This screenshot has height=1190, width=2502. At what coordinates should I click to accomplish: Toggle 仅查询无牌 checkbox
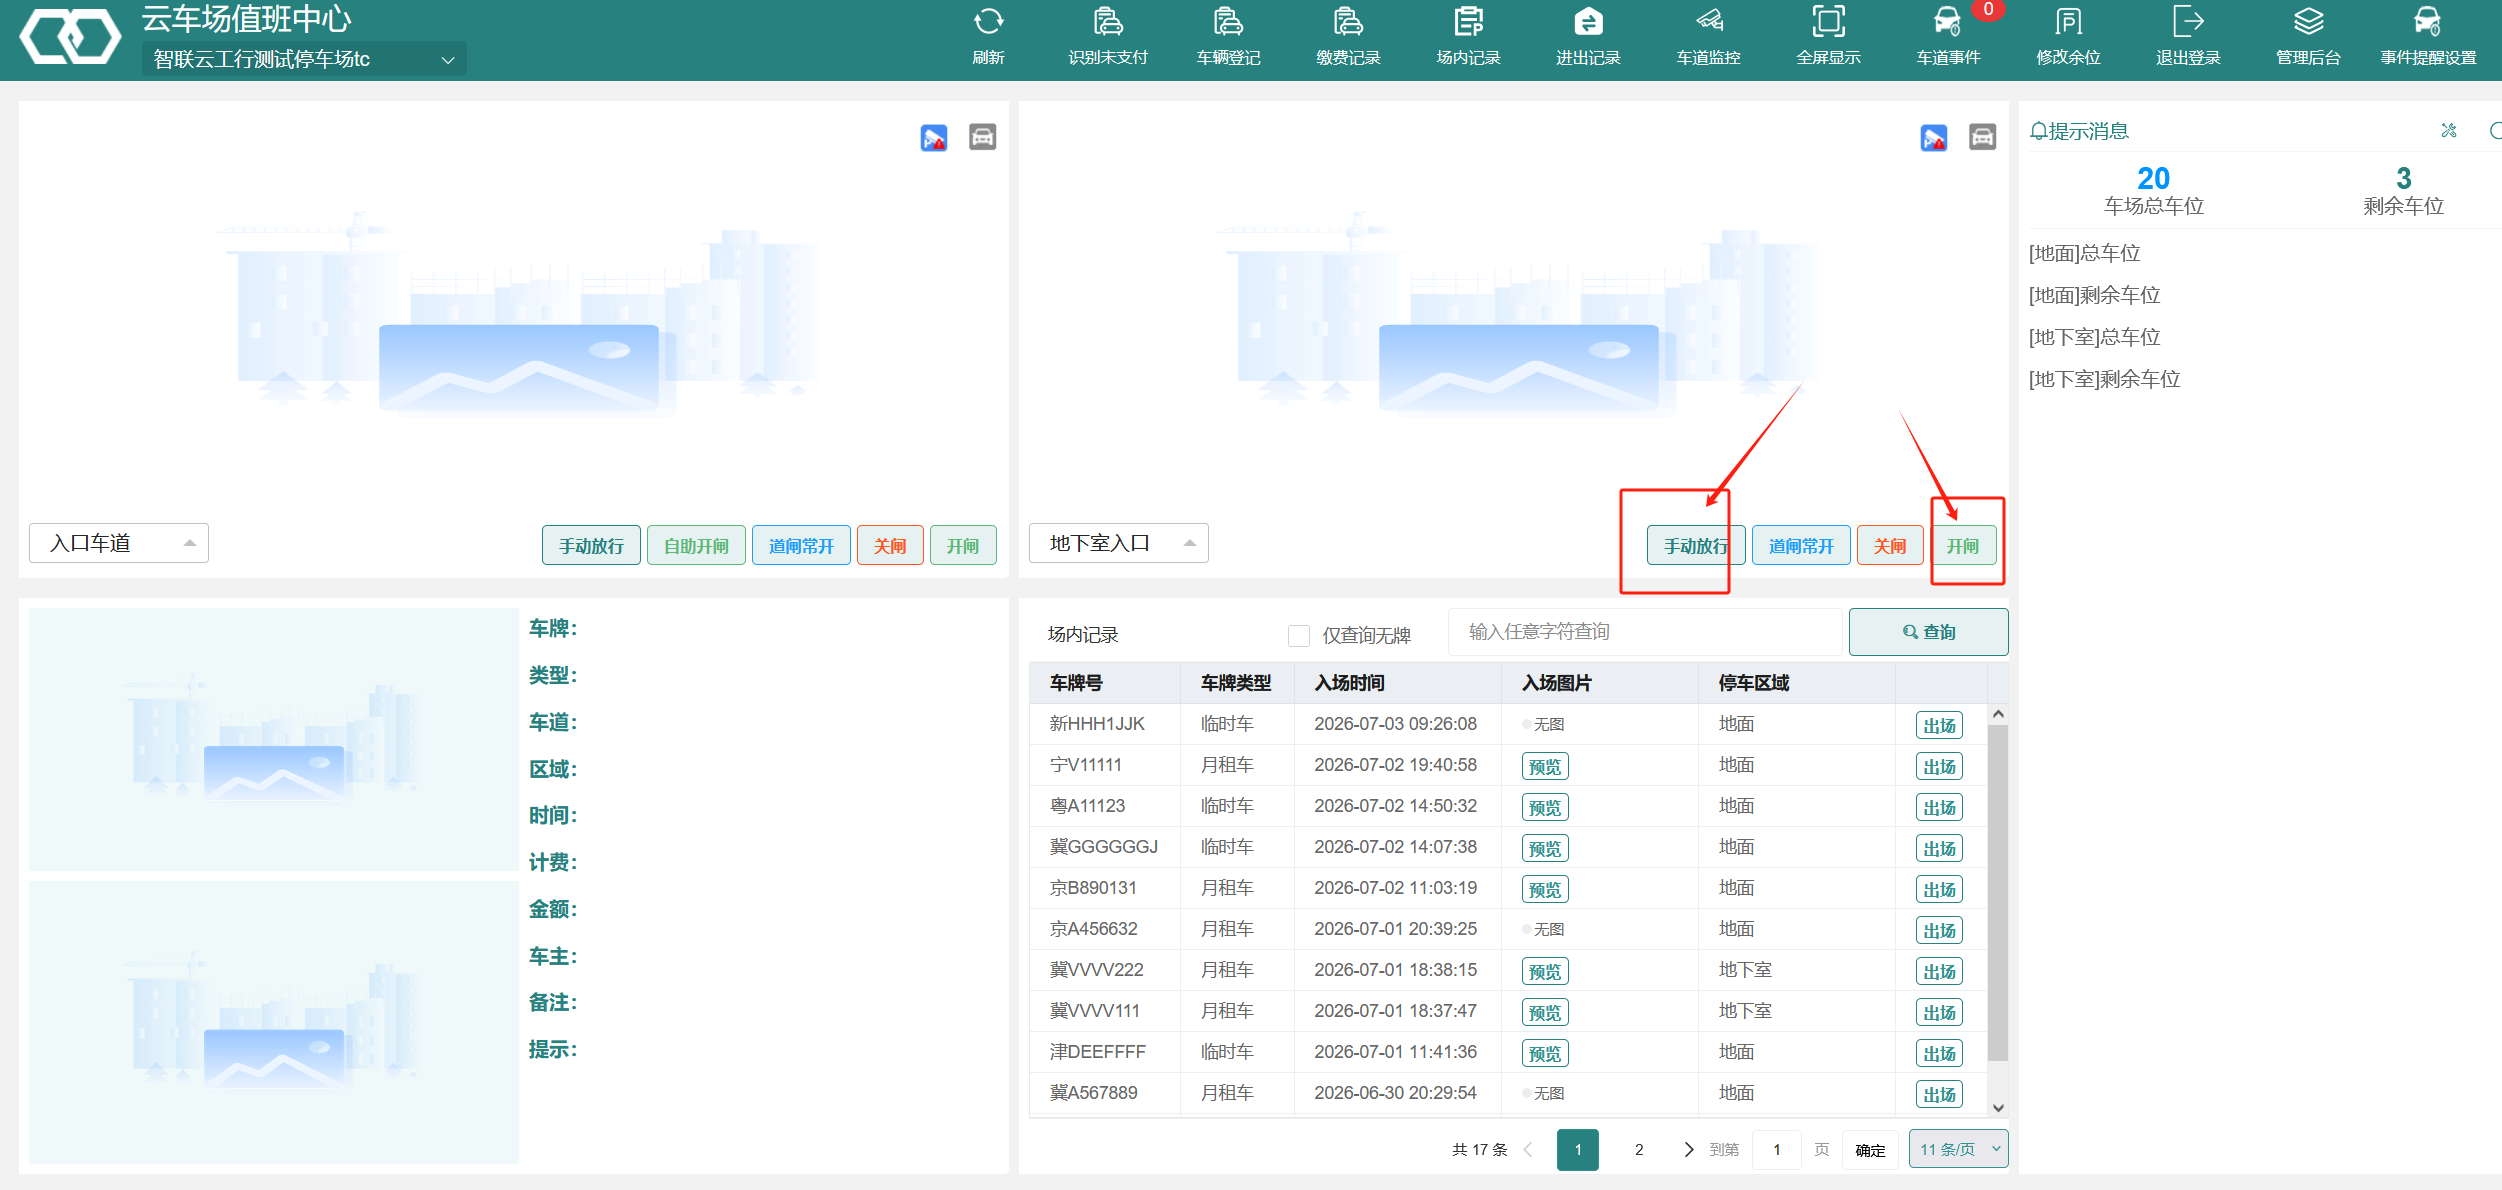point(1299,635)
